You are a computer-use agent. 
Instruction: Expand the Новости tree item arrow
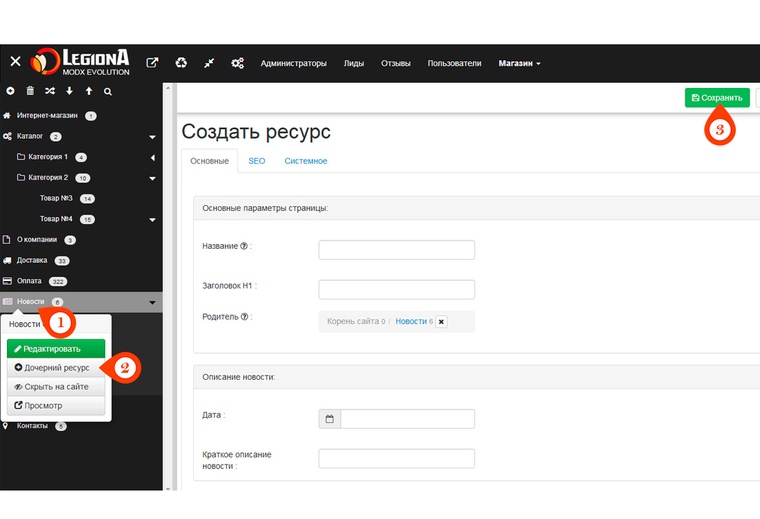click(x=153, y=302)
